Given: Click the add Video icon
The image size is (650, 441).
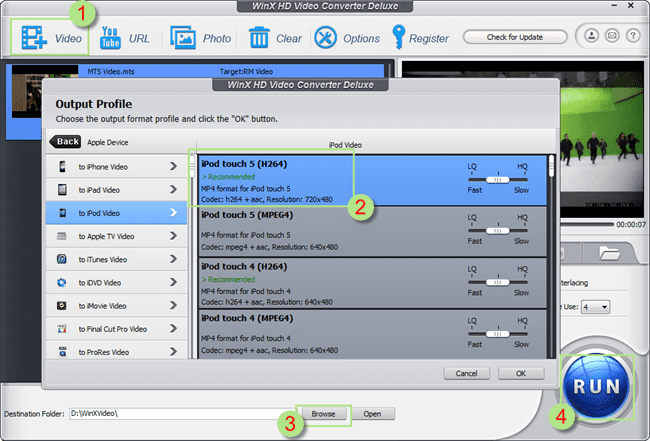Looking at the screenshot, I should coord(34,38).
